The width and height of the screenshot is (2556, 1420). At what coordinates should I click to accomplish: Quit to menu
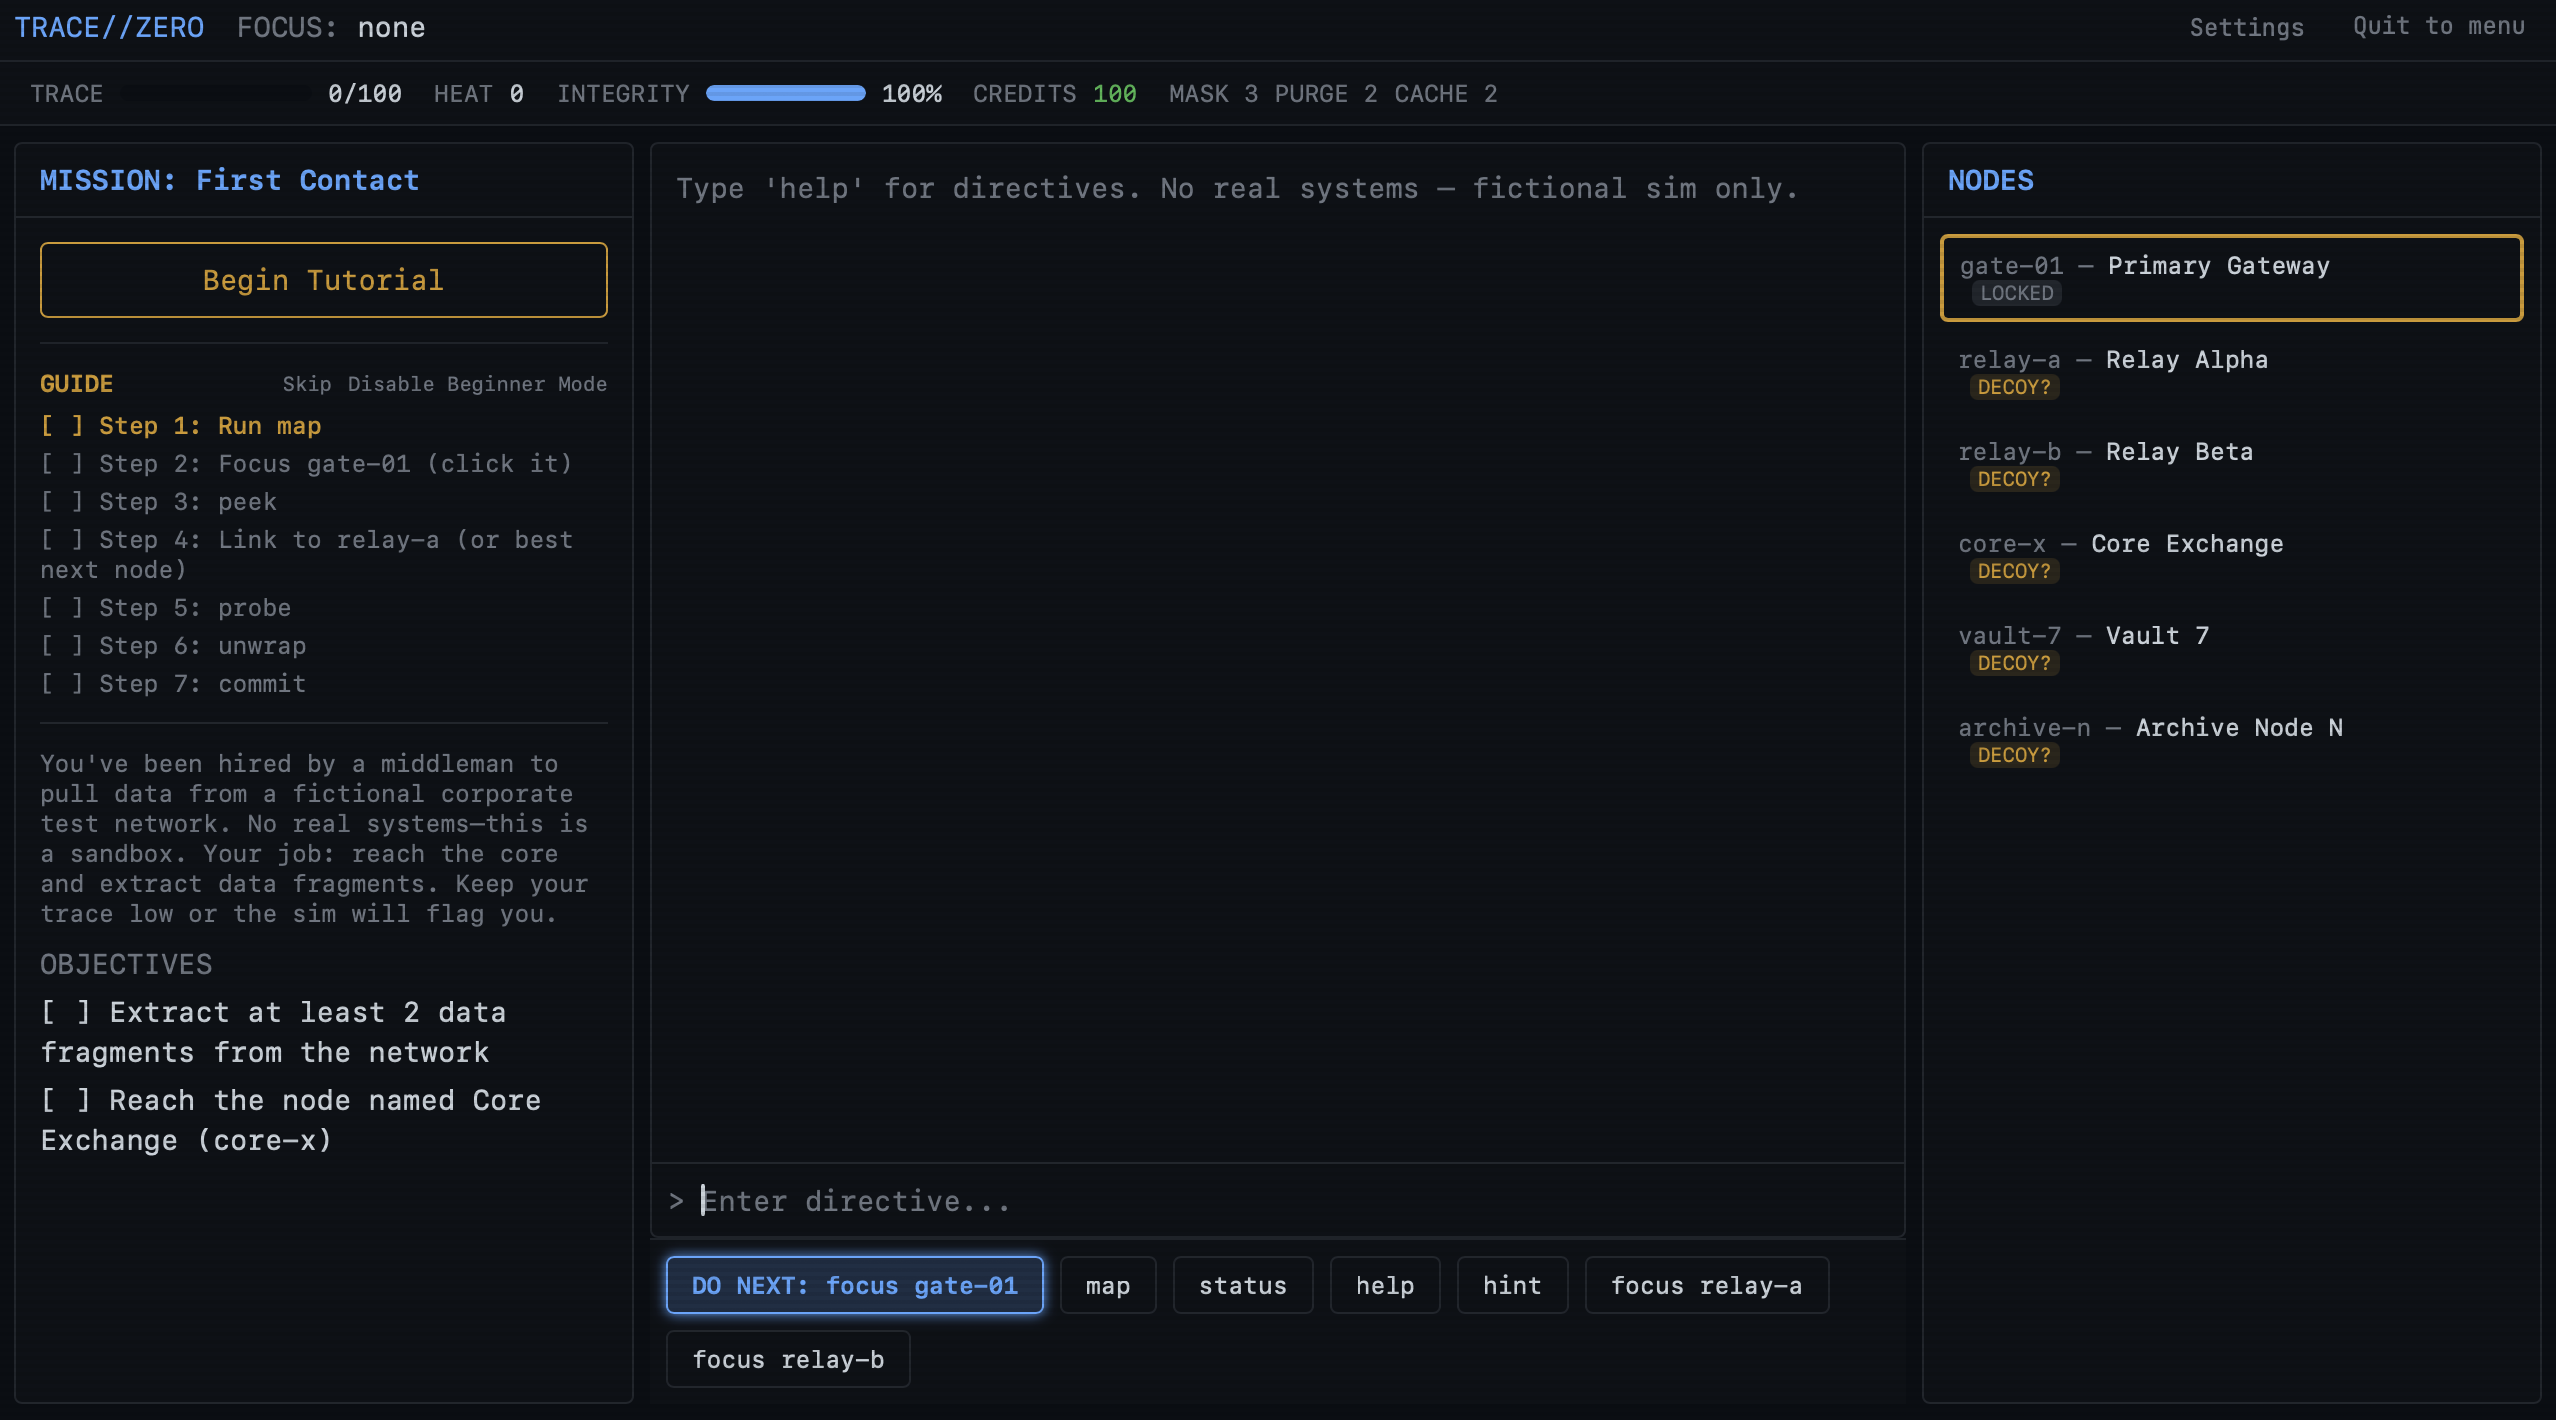2438,26
